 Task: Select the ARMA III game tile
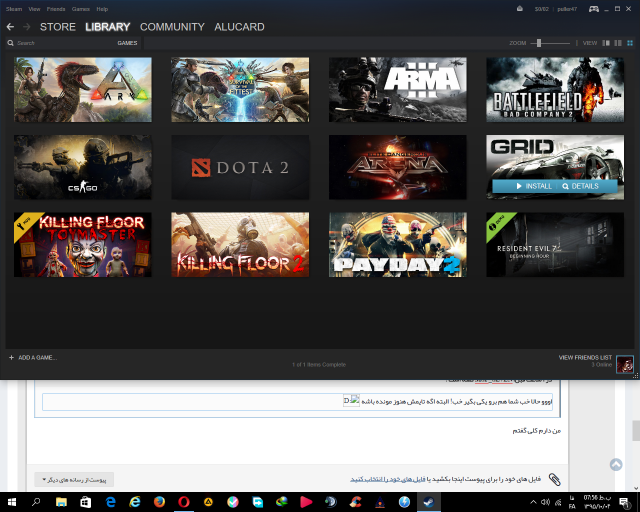tap(398, 89)
